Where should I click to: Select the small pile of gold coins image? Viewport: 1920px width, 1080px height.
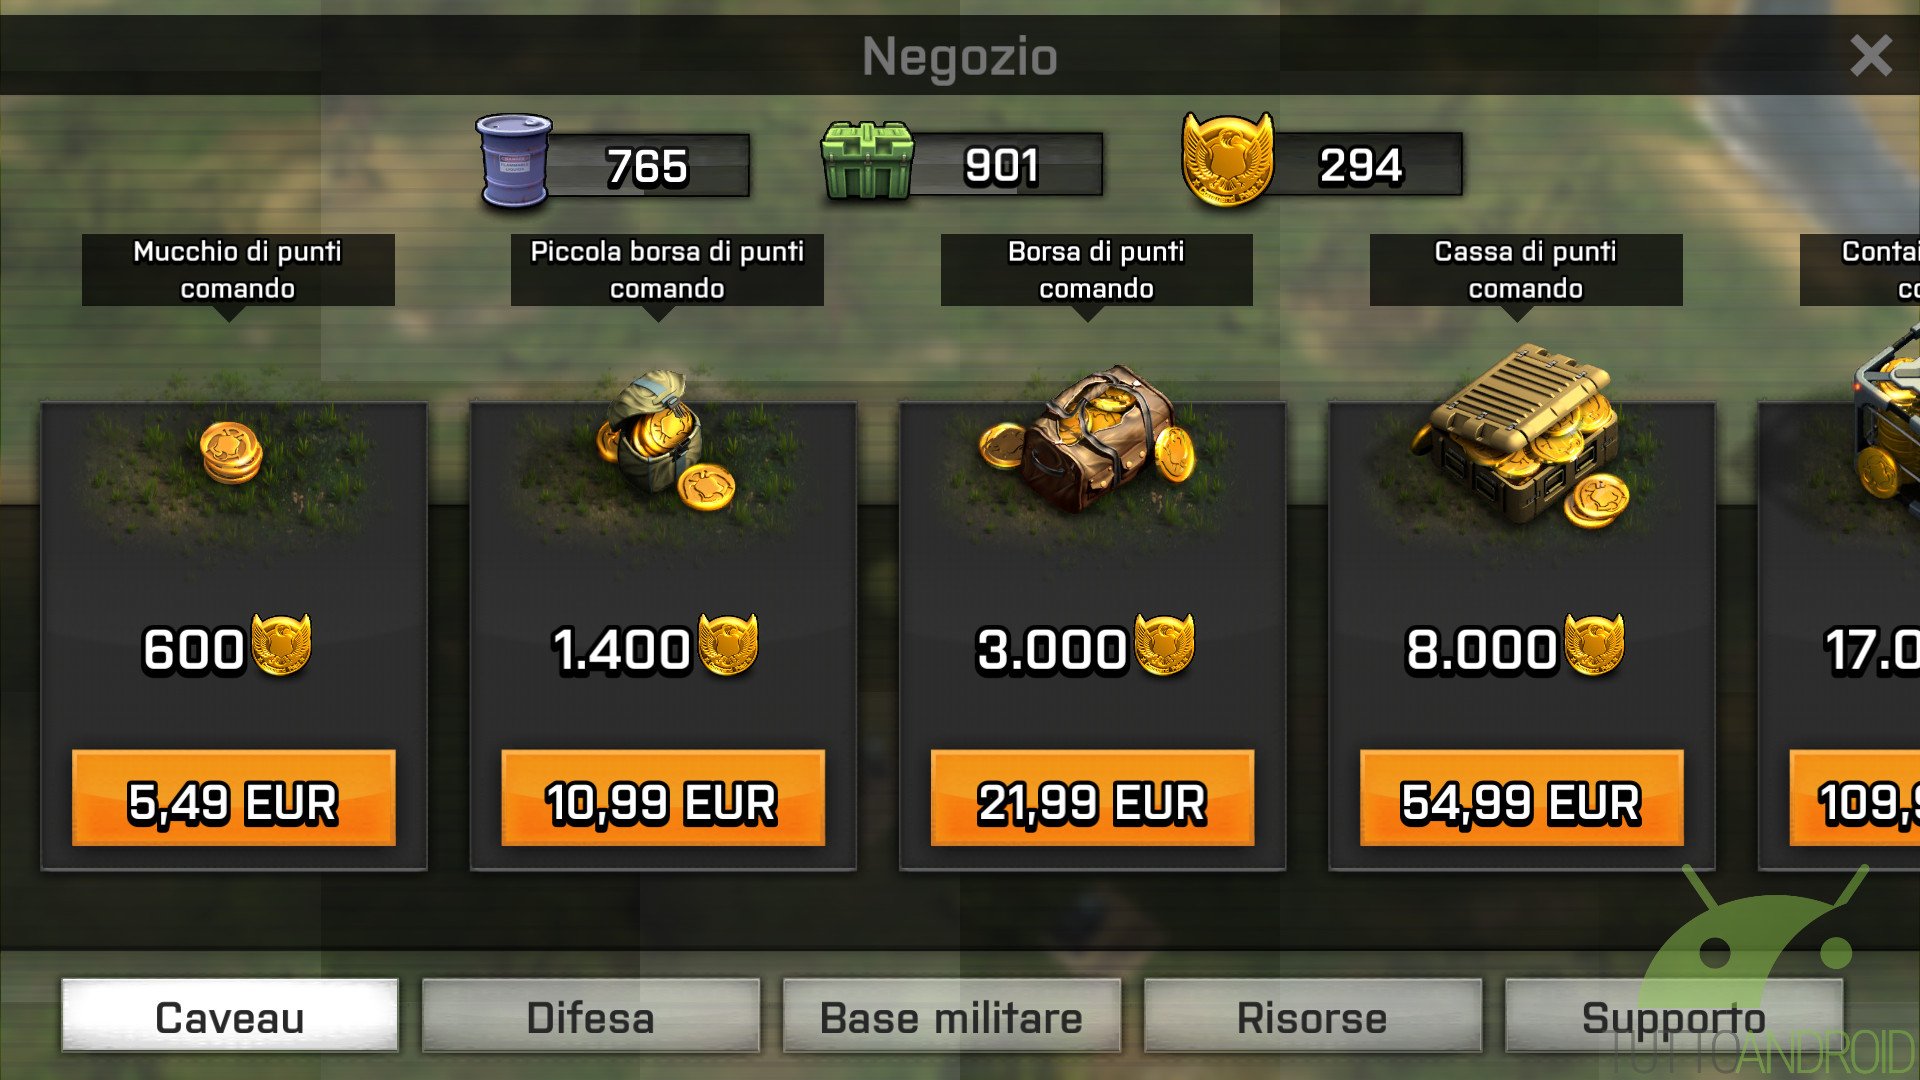point(232,453)
